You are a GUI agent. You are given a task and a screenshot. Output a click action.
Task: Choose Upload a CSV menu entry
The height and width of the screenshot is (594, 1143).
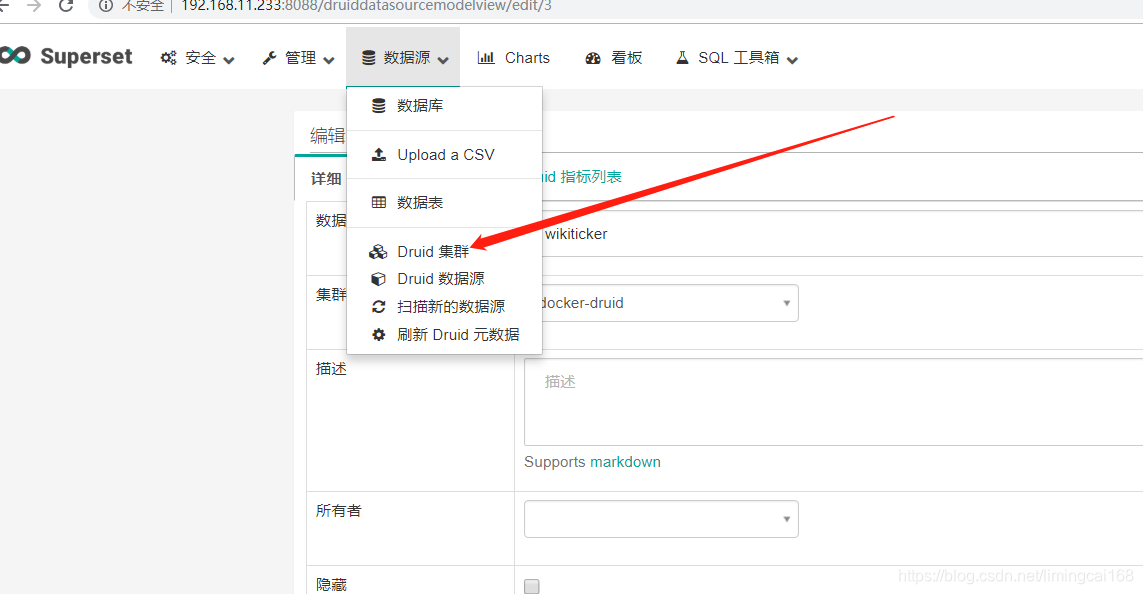point(444,155)
